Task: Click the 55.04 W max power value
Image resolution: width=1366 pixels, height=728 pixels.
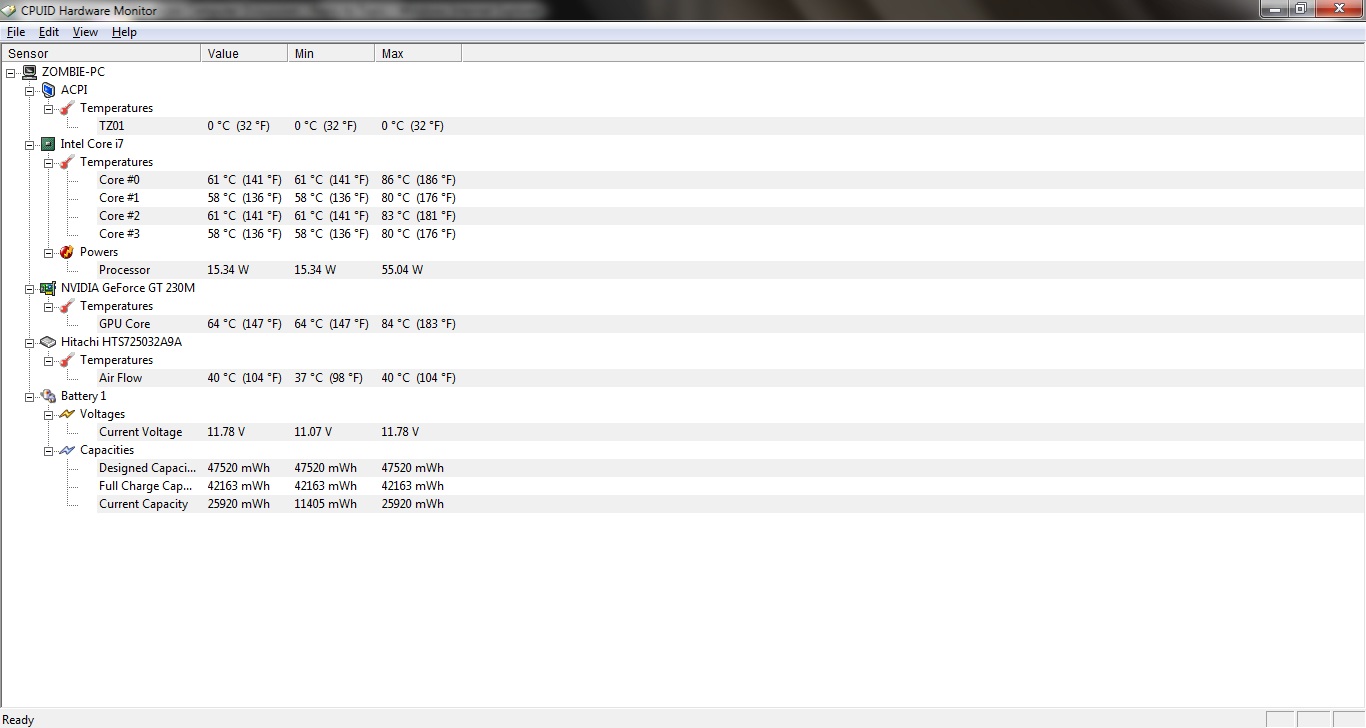Action: pyautogui.click(x=402, y=270)
